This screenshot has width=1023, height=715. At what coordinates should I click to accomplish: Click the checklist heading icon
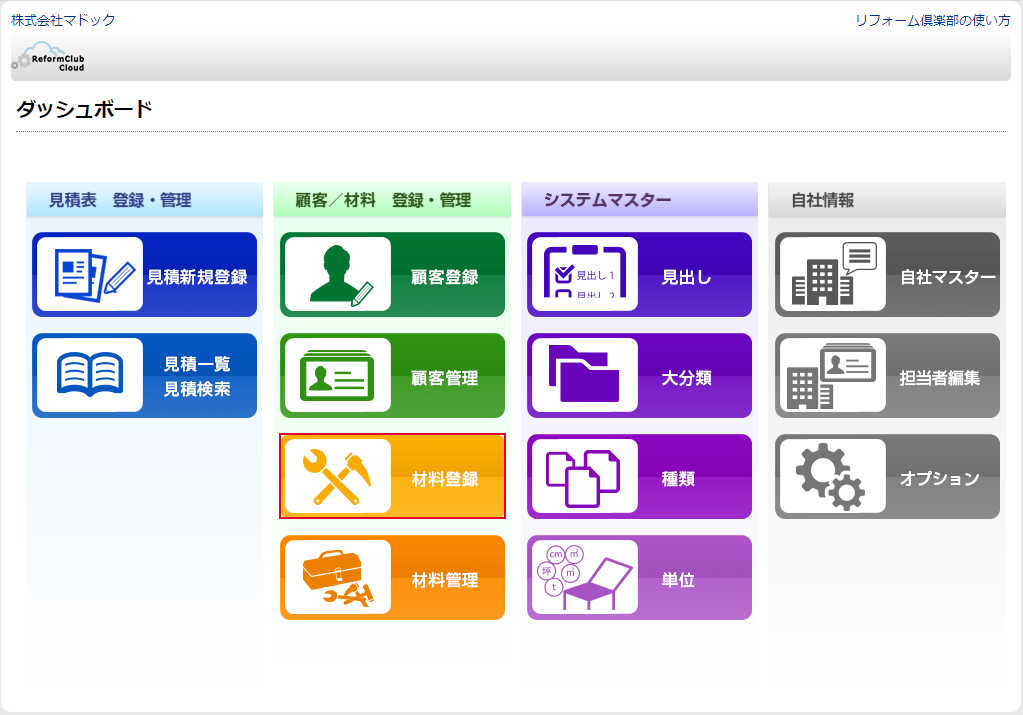click(x=584, y=275)
